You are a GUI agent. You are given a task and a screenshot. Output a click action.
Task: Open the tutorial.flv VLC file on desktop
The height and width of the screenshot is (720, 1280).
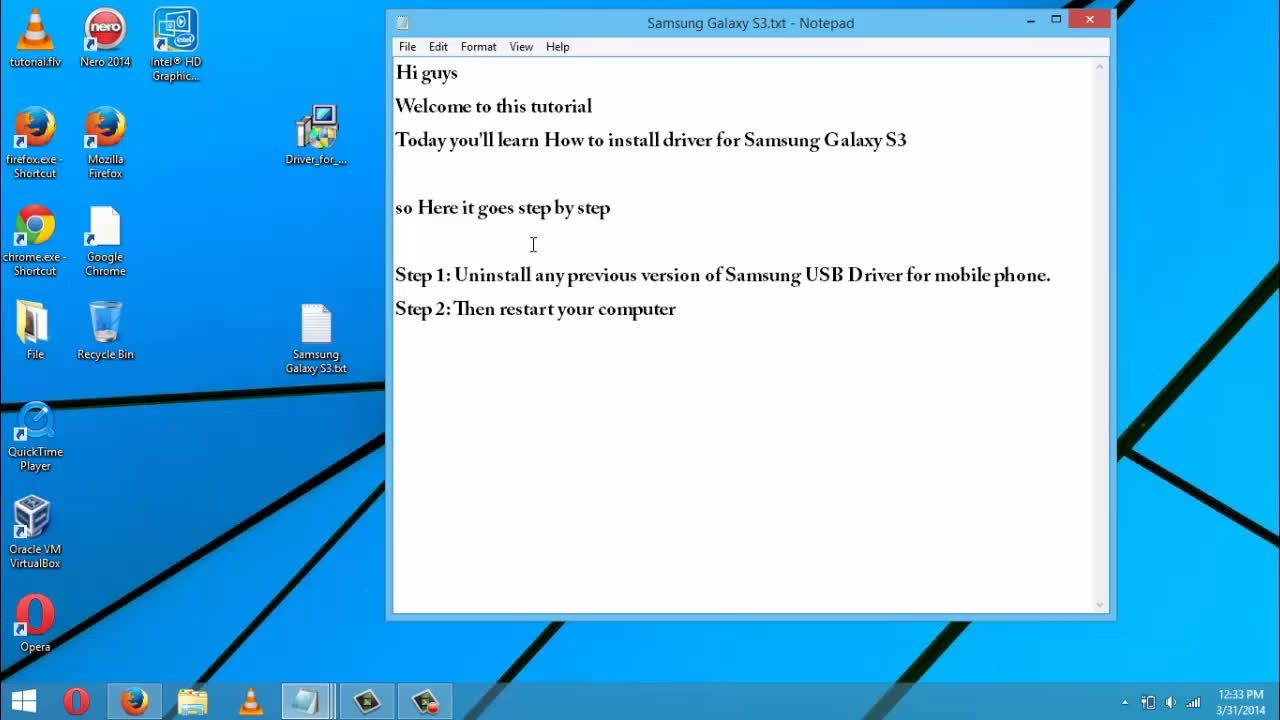click(35, 38)
